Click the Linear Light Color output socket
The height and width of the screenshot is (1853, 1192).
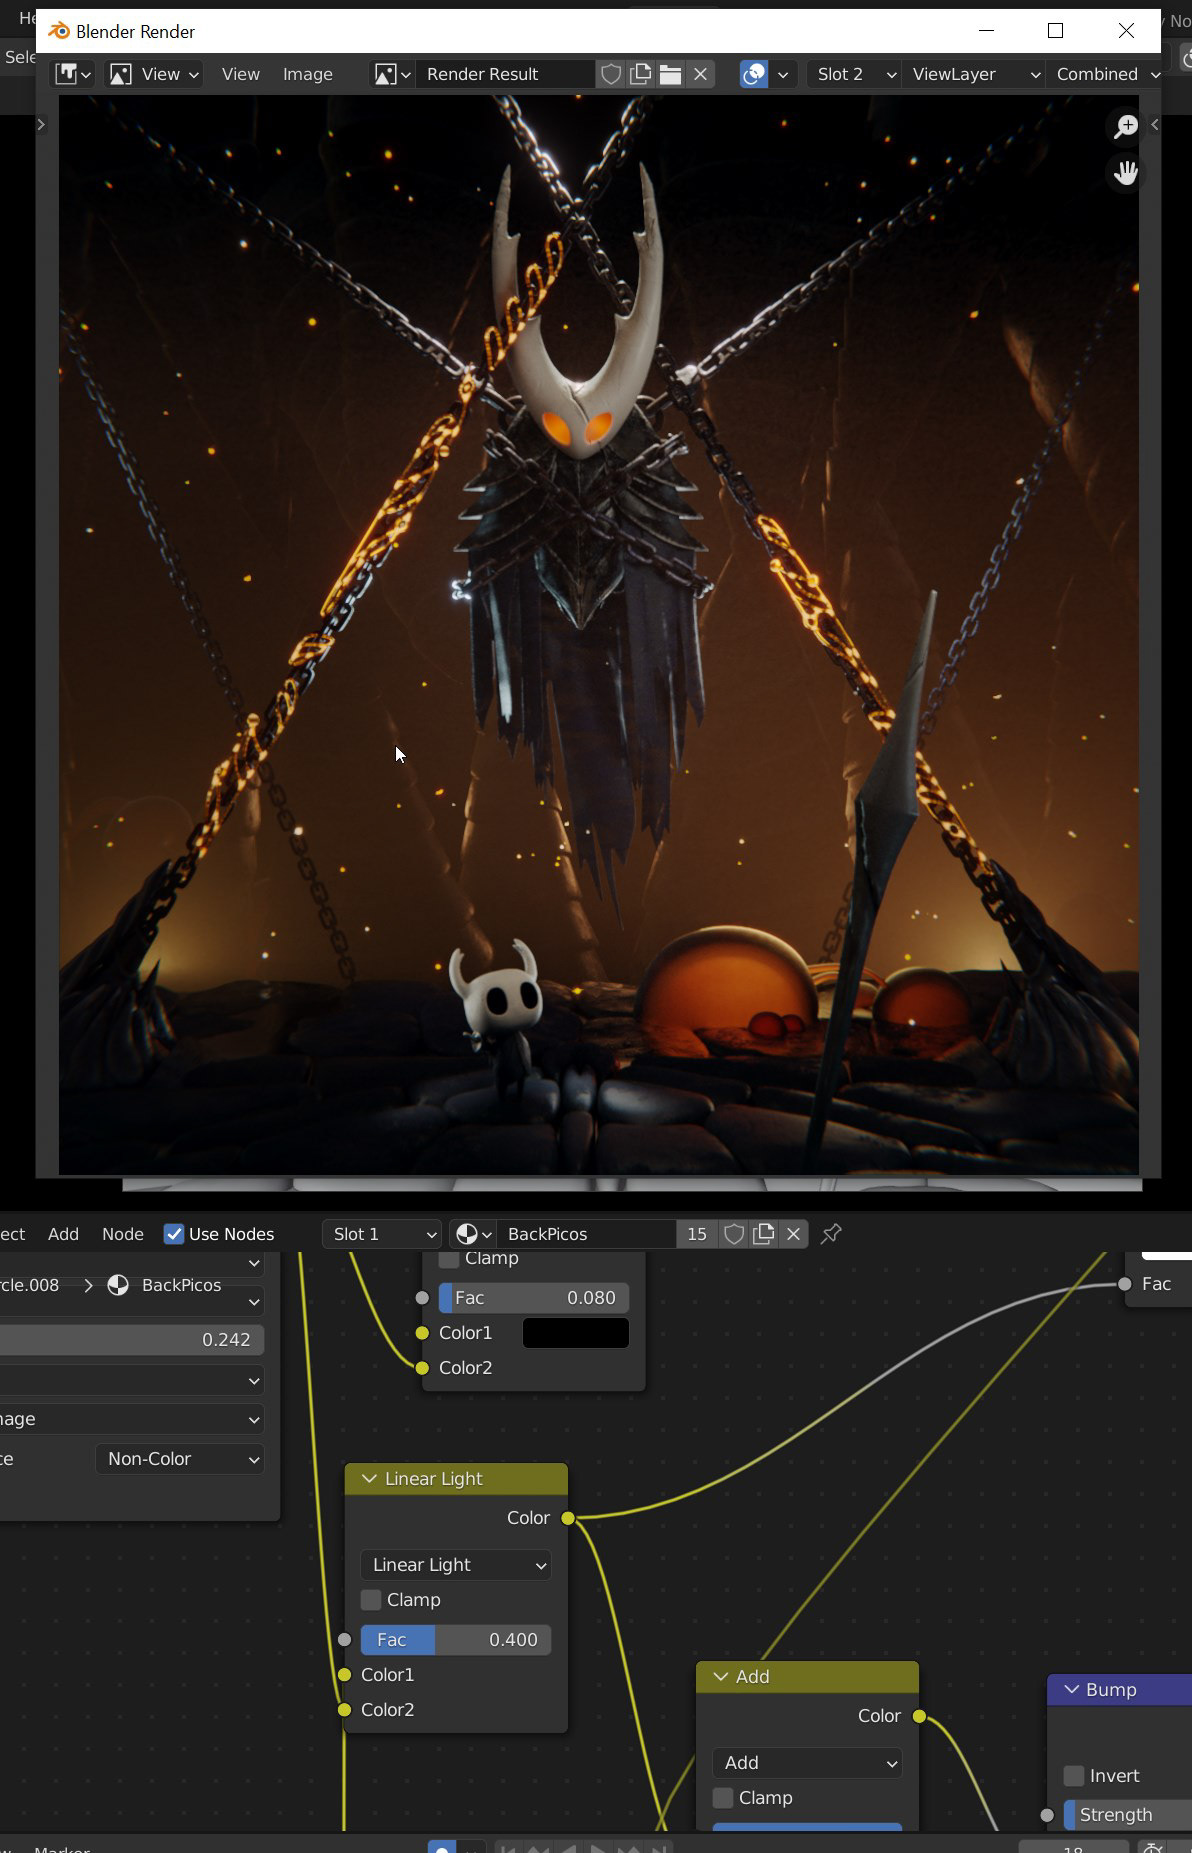coord(568,1518)
